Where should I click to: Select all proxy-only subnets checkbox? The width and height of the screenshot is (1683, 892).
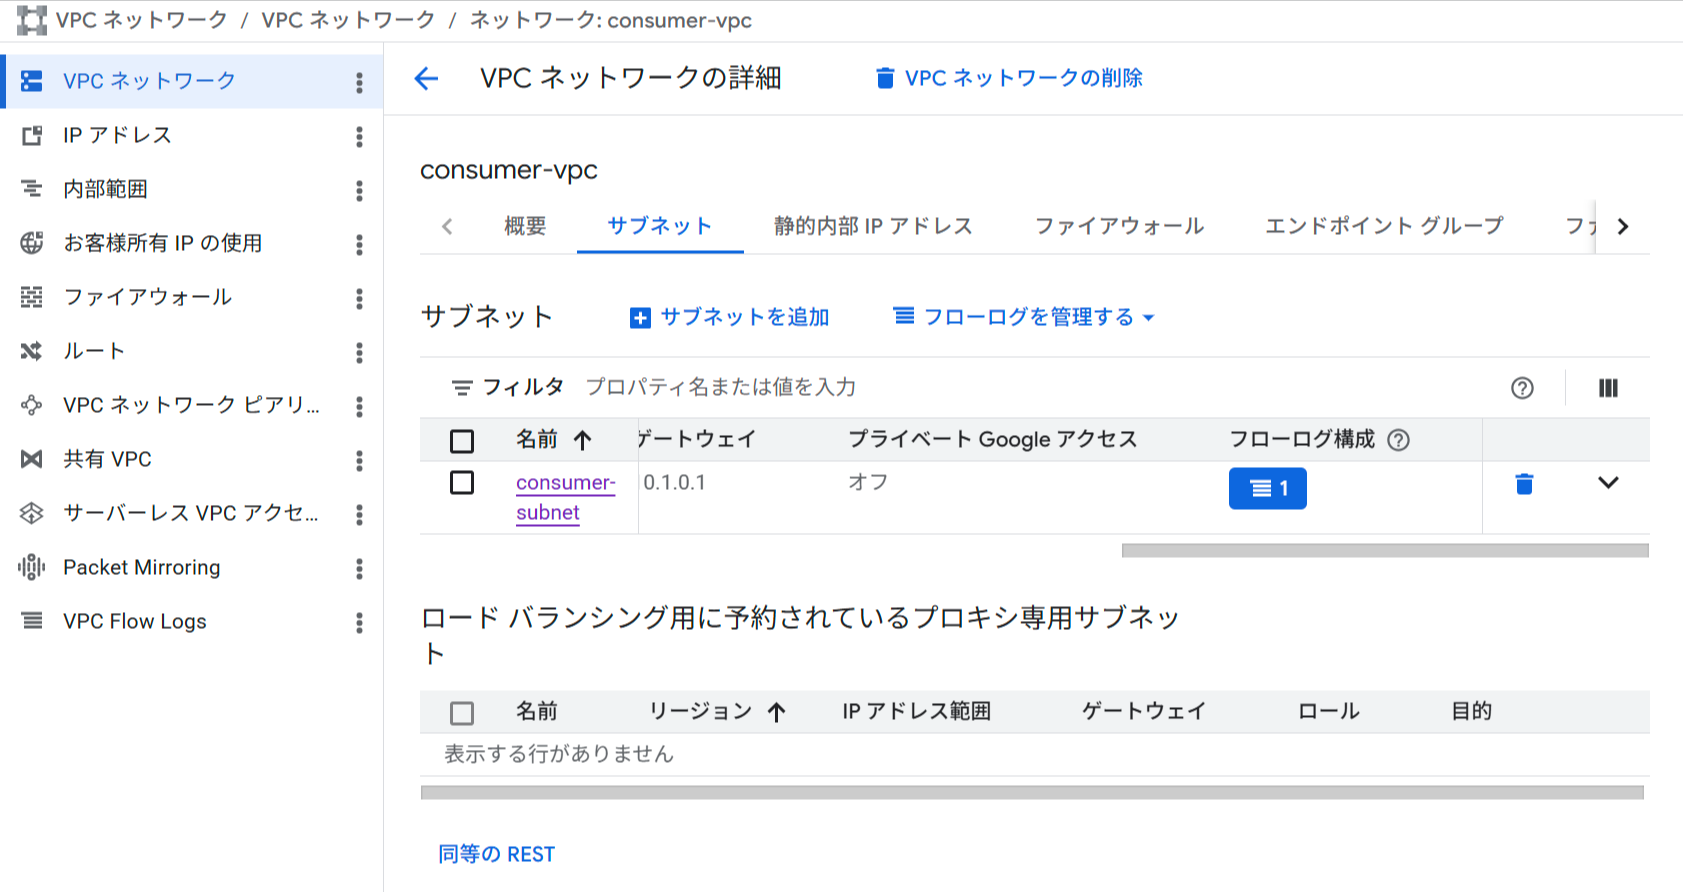coord(462,713)
